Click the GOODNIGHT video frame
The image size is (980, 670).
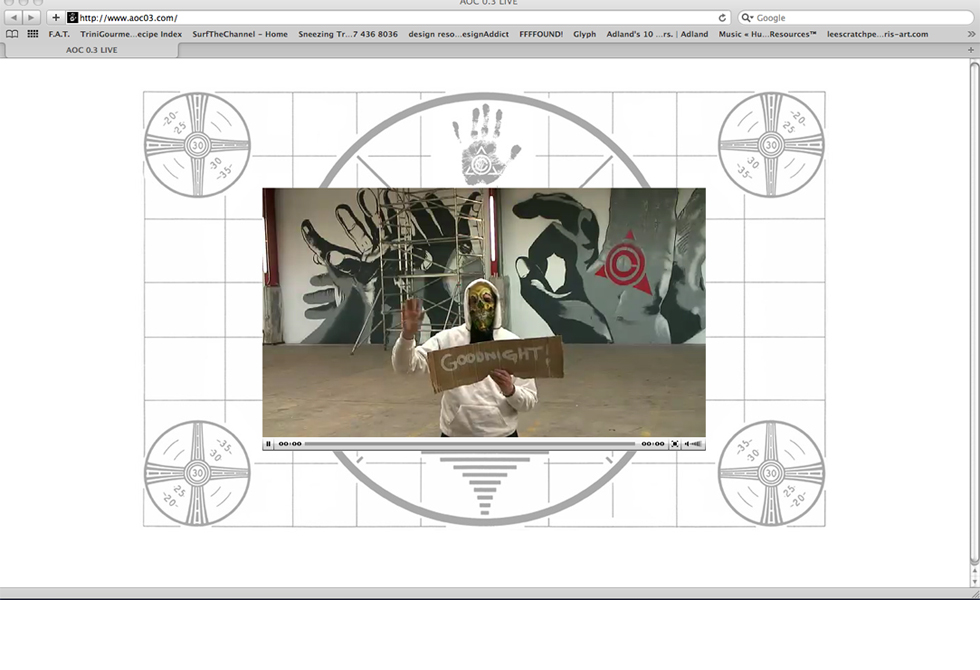(x=484, y=312)
